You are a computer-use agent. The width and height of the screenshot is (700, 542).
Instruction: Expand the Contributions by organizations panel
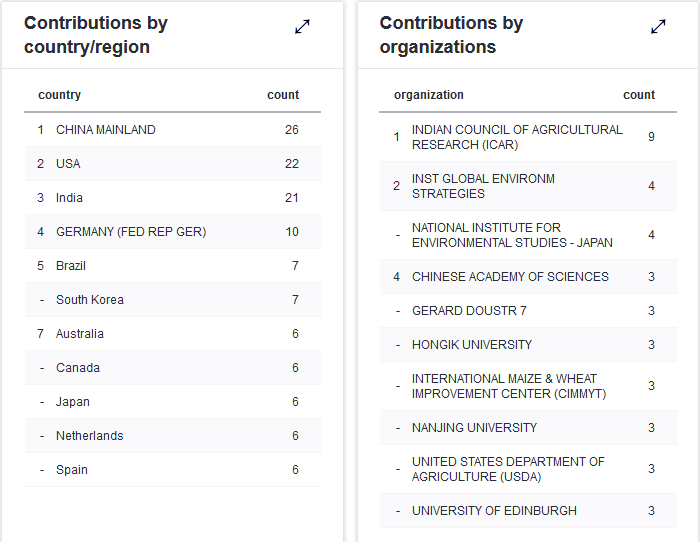click(x=658, y=27)
